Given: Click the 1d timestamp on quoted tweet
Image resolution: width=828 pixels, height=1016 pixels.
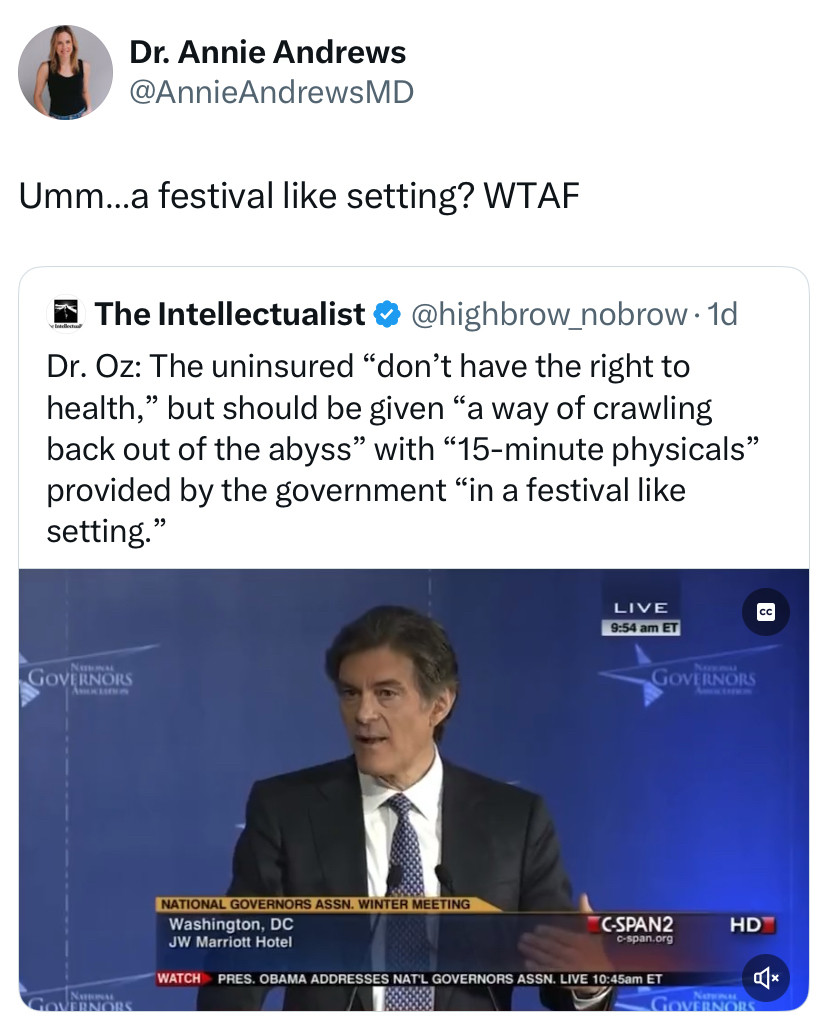Looking at the screenshot, I should click(x=722, y=314).
